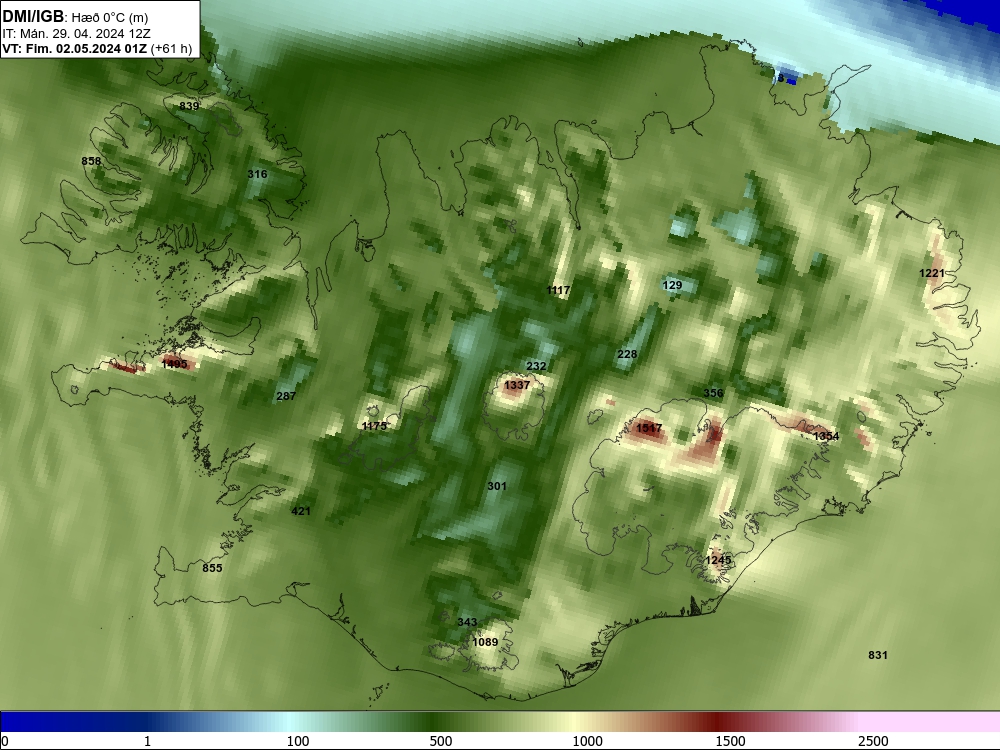Click the 228 value label

627,355
